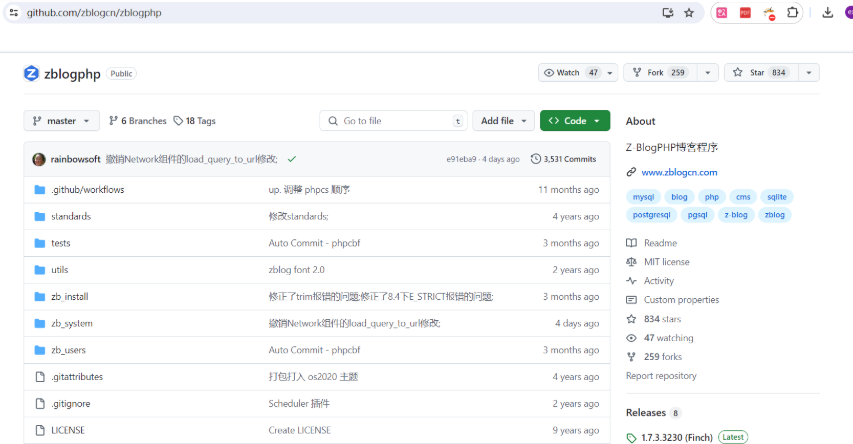The width and height of the screenshot is (853, 444).
Task: Expand the master branch dropdown
Action: pos(61,121)
